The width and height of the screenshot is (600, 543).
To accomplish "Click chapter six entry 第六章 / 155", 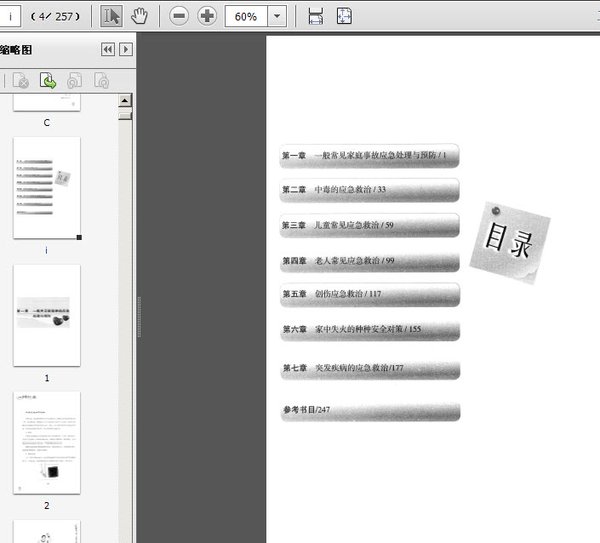I will pyautogui.click(x=370, y=330).
